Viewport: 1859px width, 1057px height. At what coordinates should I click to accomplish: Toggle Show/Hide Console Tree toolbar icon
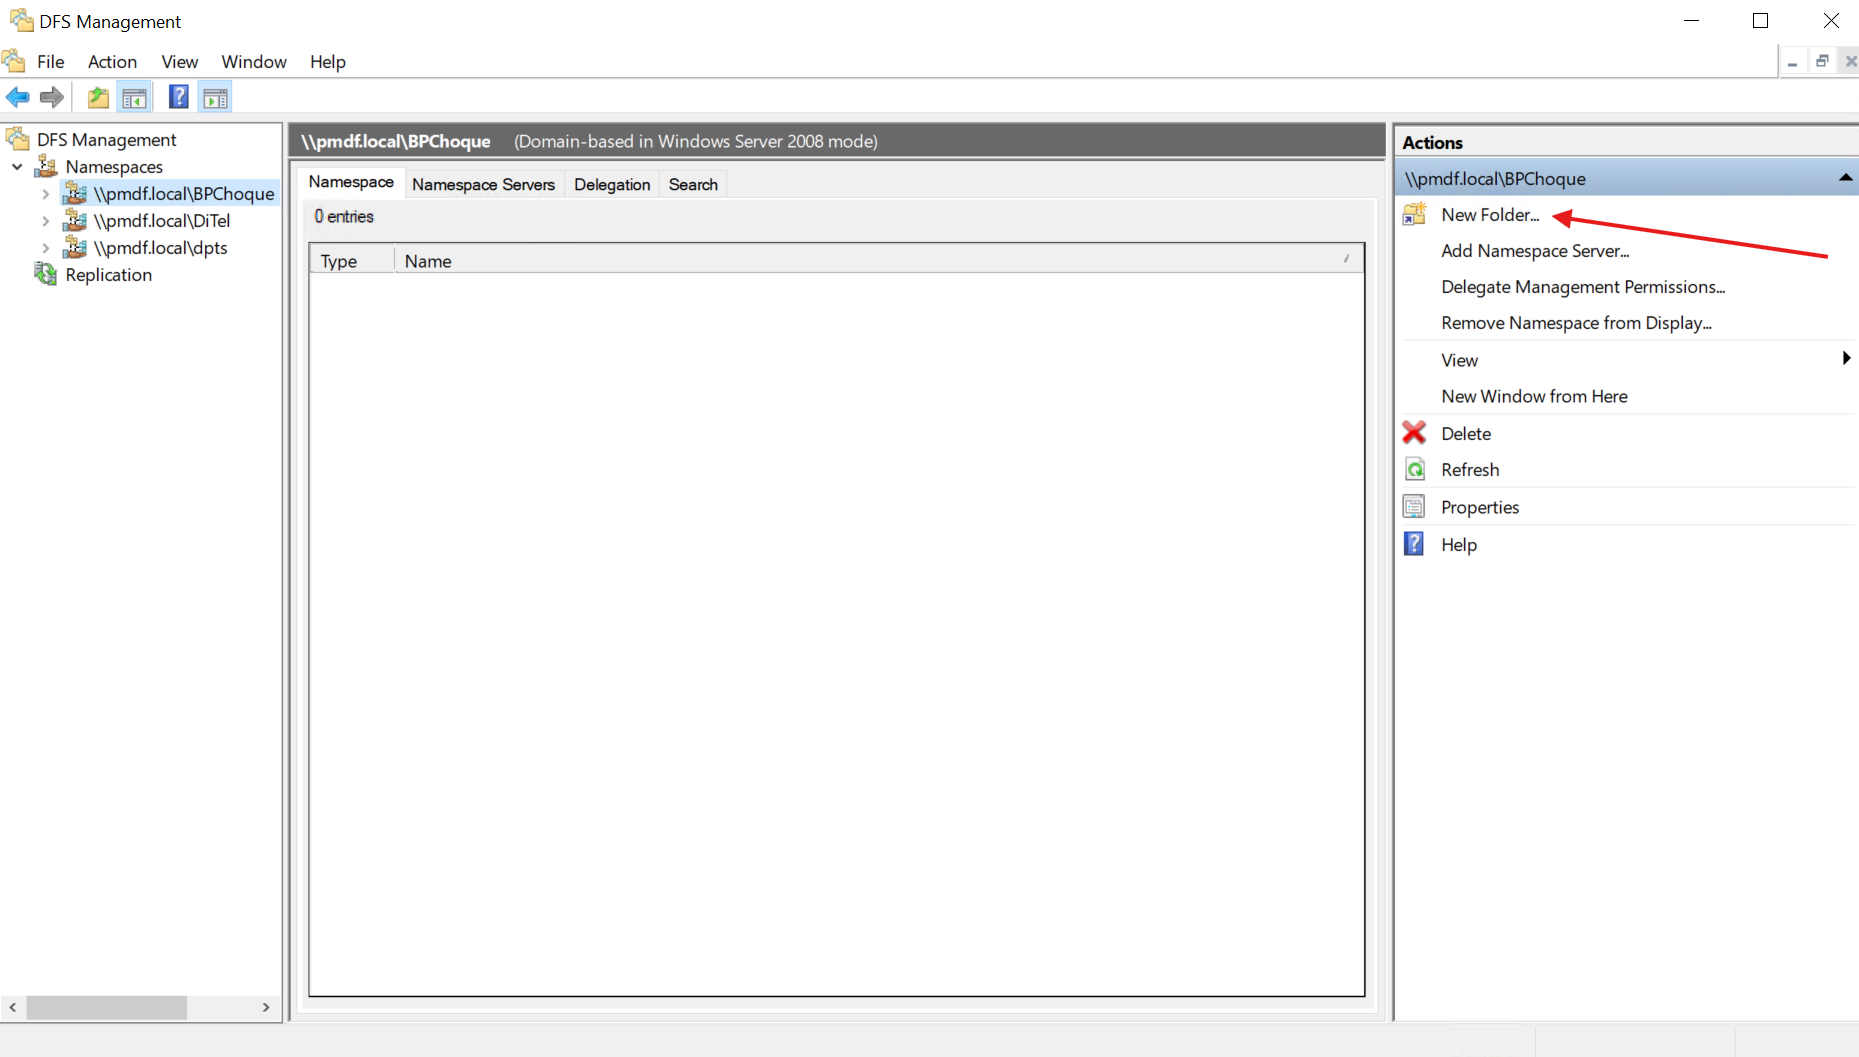click(134, 97)
